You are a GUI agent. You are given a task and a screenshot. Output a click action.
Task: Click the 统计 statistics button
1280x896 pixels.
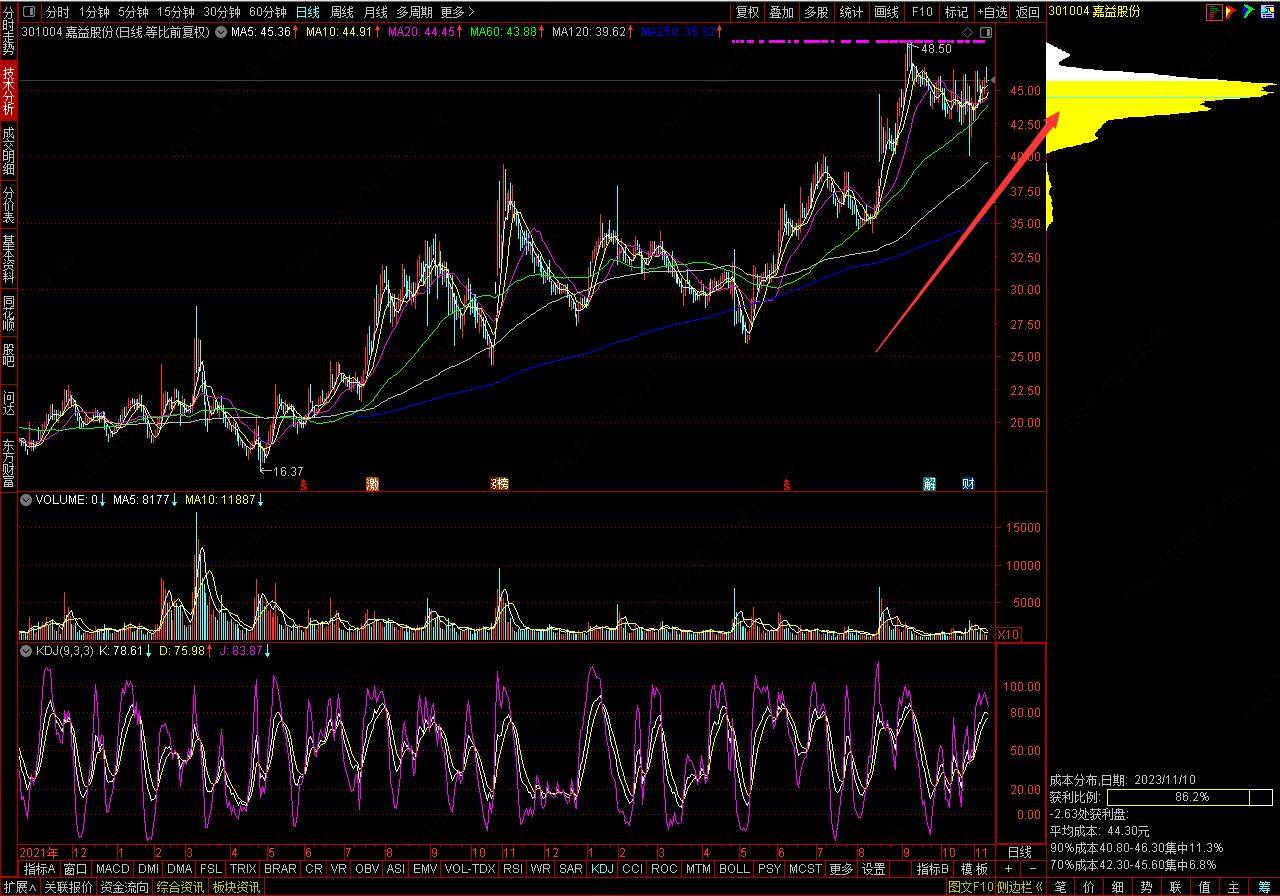point(851,12)
